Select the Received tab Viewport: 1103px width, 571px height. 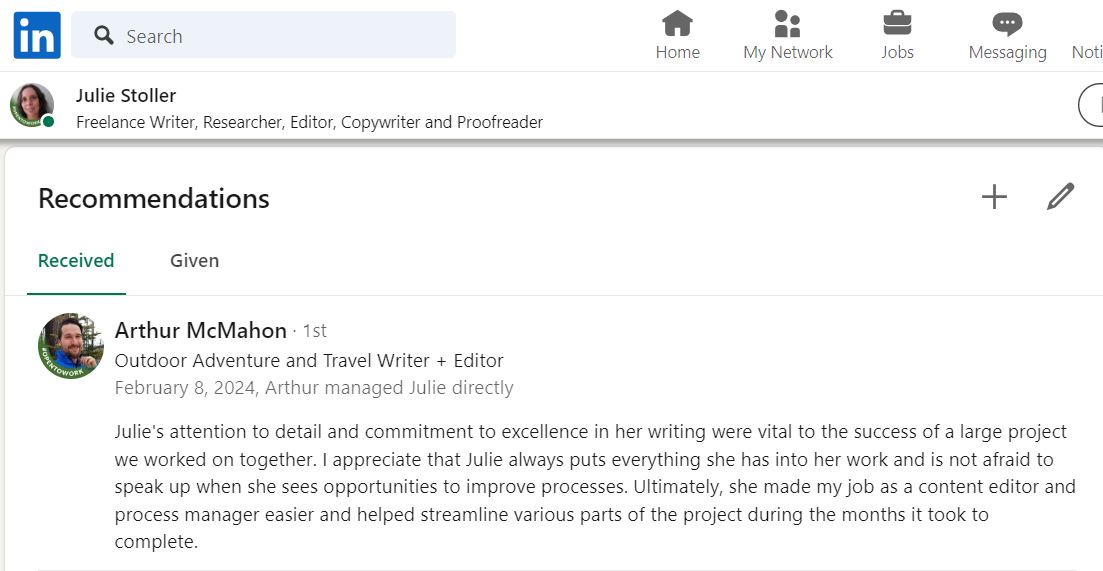click(x=76, y=261)
